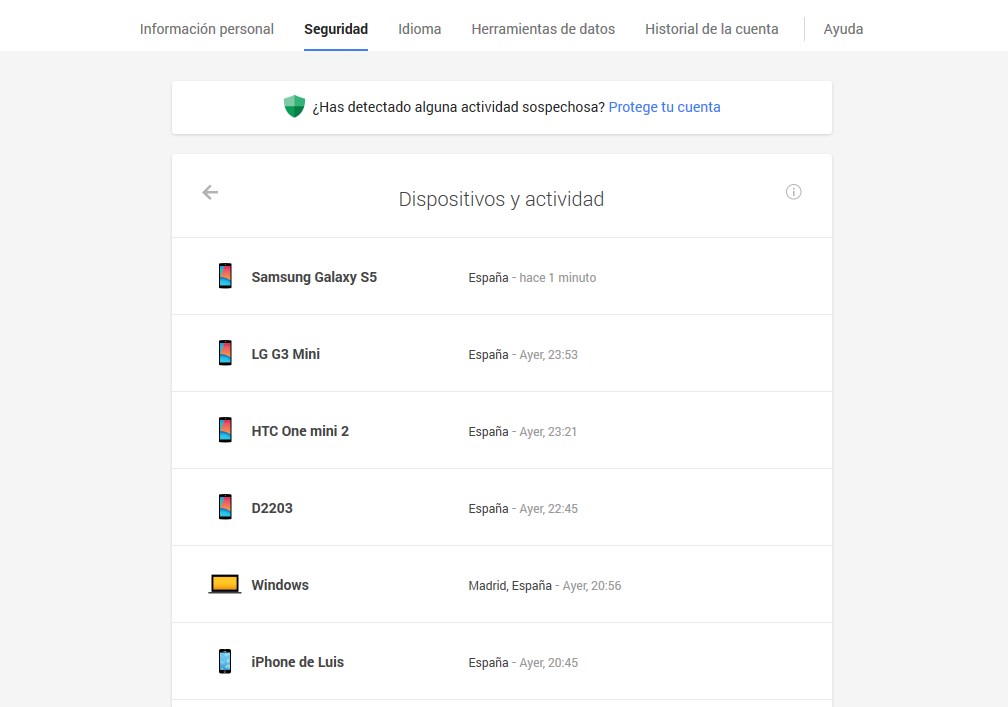Click the HTC One mini 2 phone icon

tap(225, 431)
